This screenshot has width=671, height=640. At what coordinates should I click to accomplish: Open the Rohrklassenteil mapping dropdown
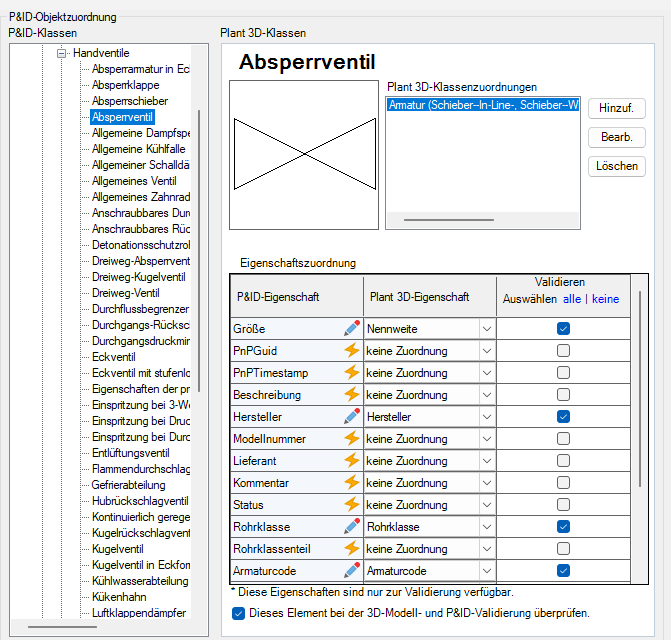coord(487,549)
